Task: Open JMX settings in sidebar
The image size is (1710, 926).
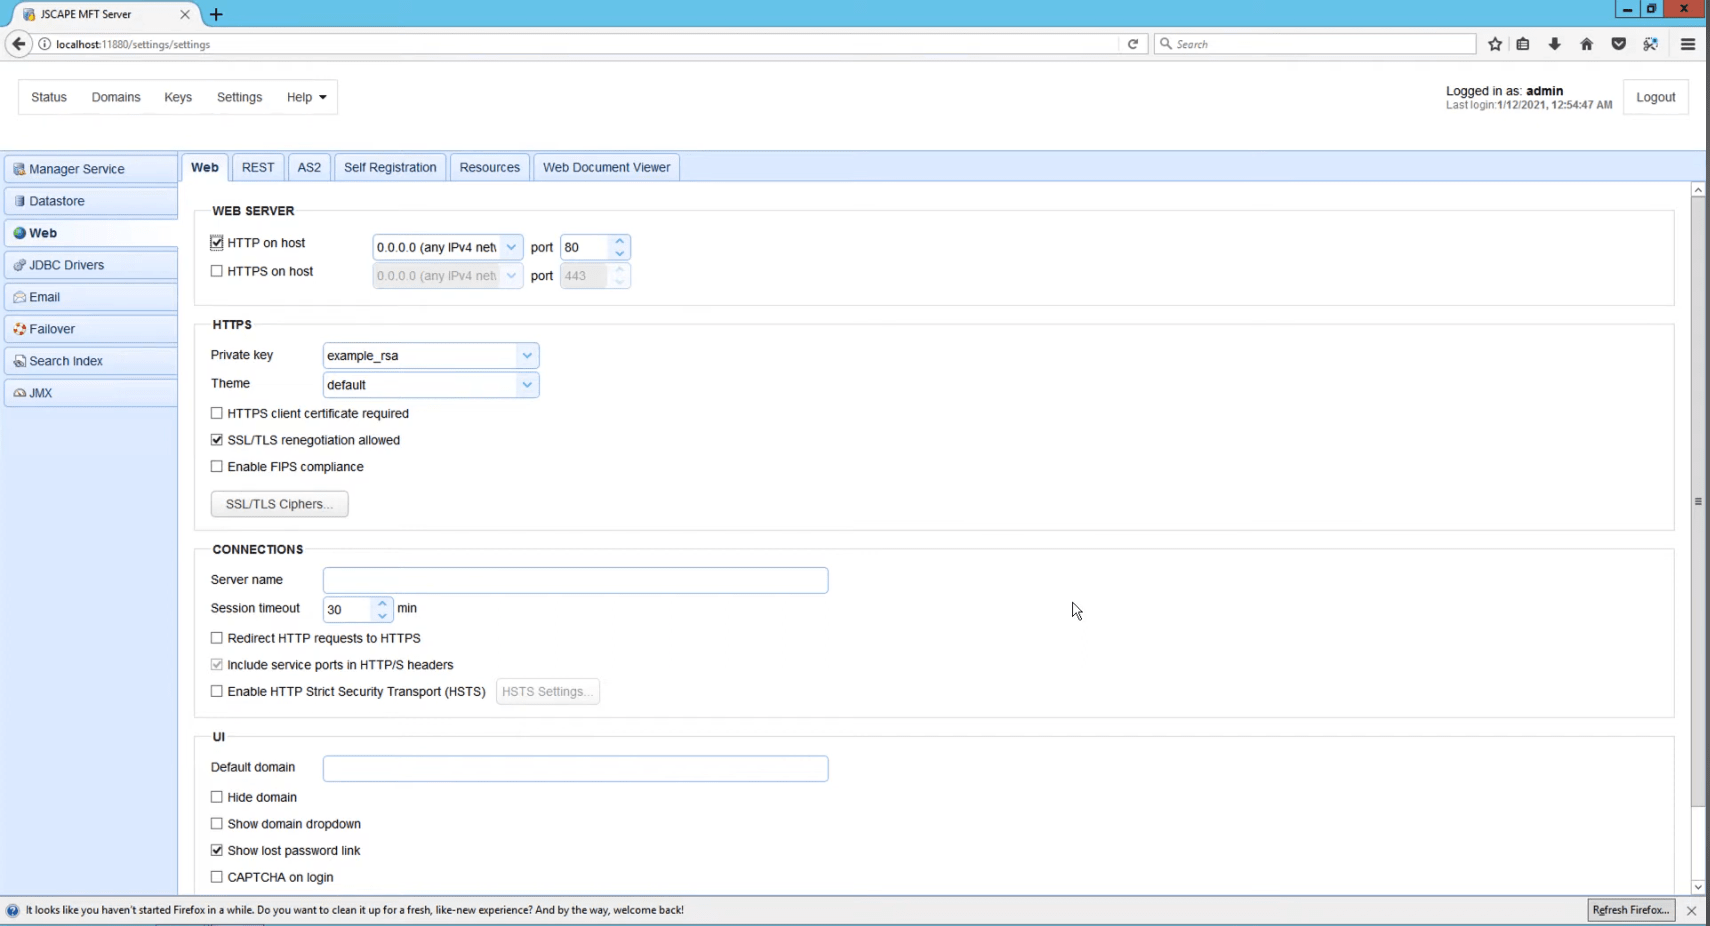Action: click(x=91, y=393)
